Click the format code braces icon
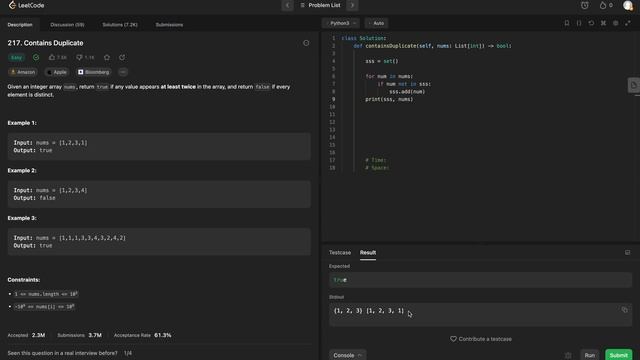The image size is (640, 360). point(579,23)
